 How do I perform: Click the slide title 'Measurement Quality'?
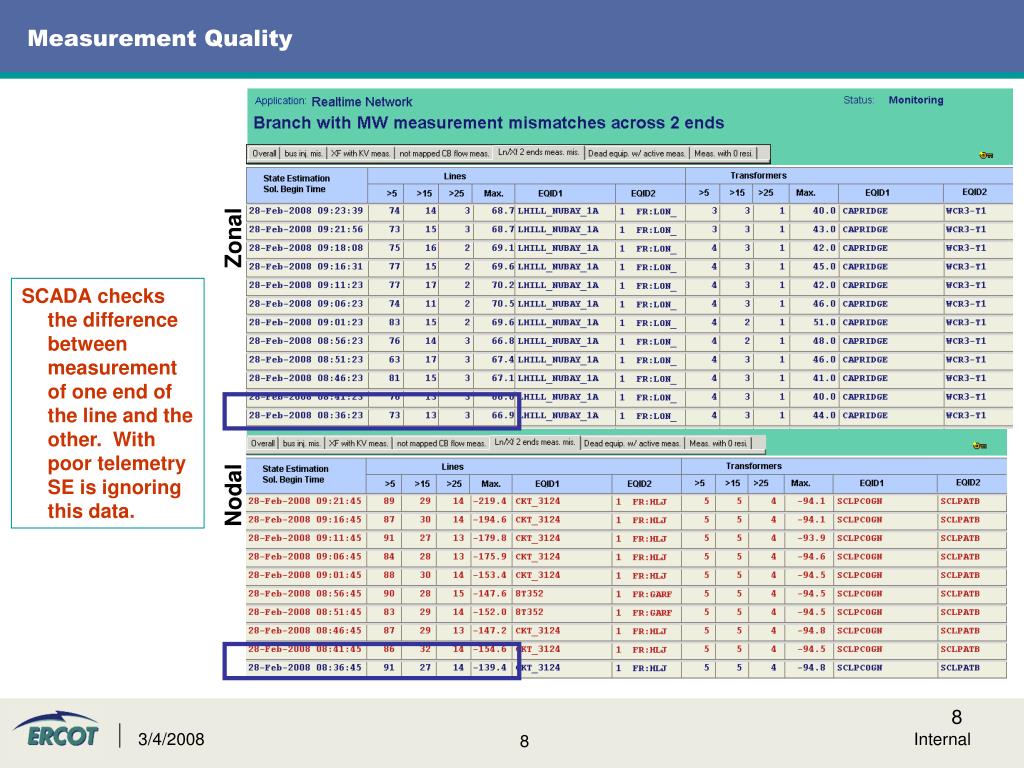(160, 38)
